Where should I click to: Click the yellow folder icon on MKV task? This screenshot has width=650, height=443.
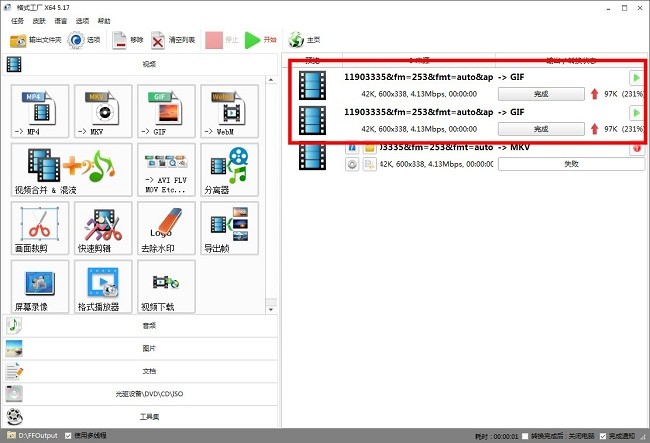click(x=370, y=148)
